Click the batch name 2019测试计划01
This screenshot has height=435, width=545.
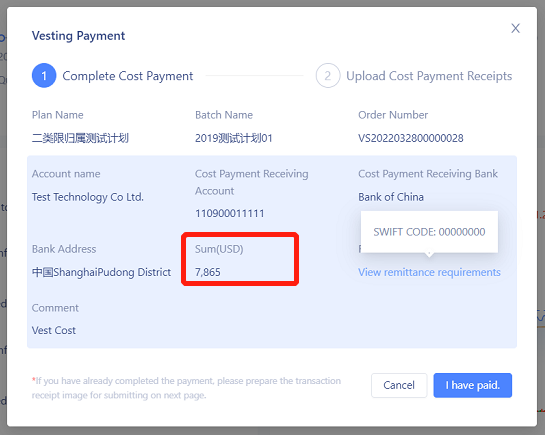click(x=233, y=138)
